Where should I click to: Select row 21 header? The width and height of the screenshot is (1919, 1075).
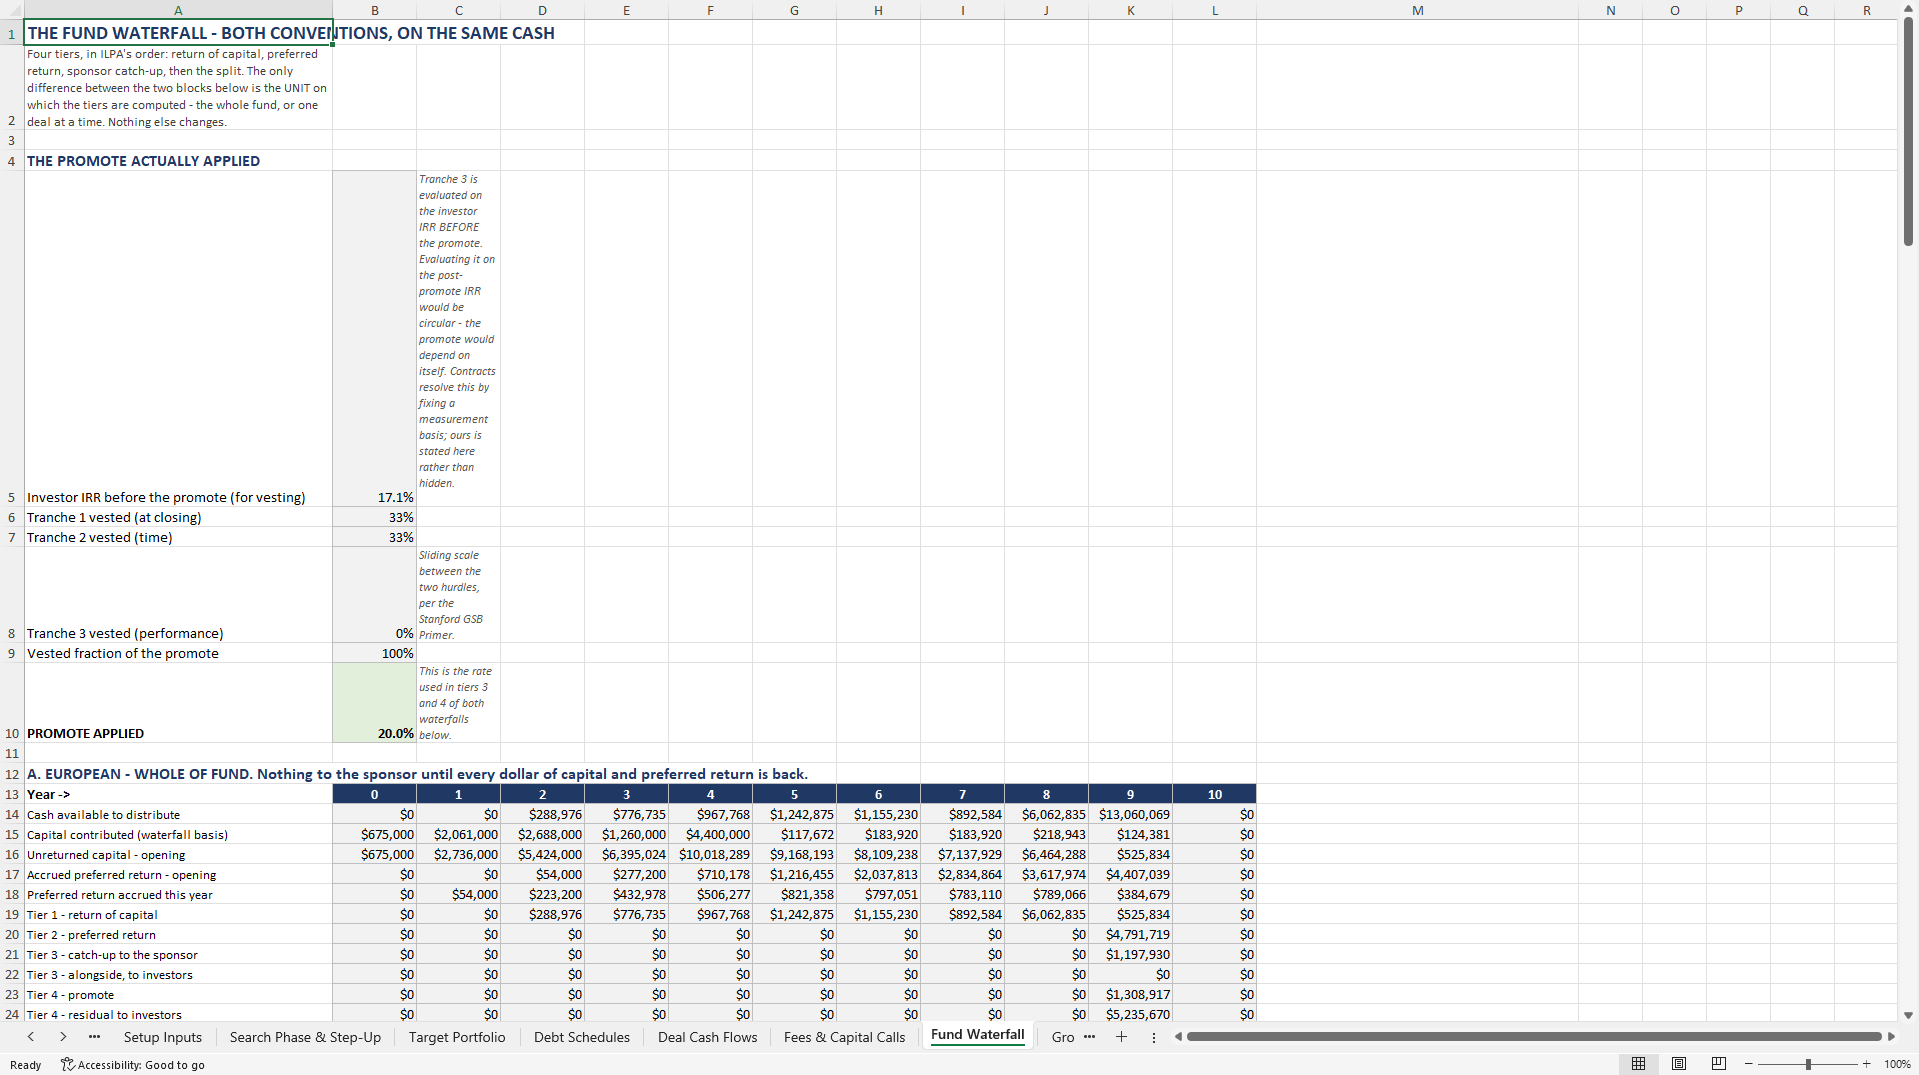point(12,954)
